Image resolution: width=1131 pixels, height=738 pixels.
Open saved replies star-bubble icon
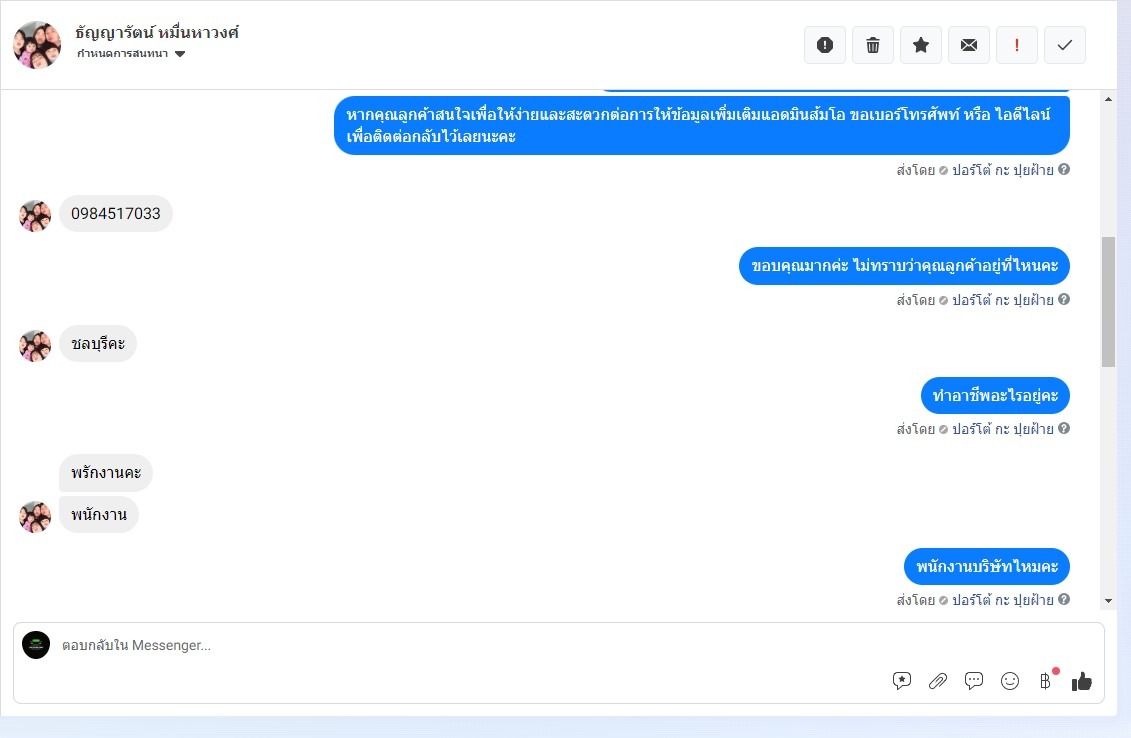[x=902, y=680]
